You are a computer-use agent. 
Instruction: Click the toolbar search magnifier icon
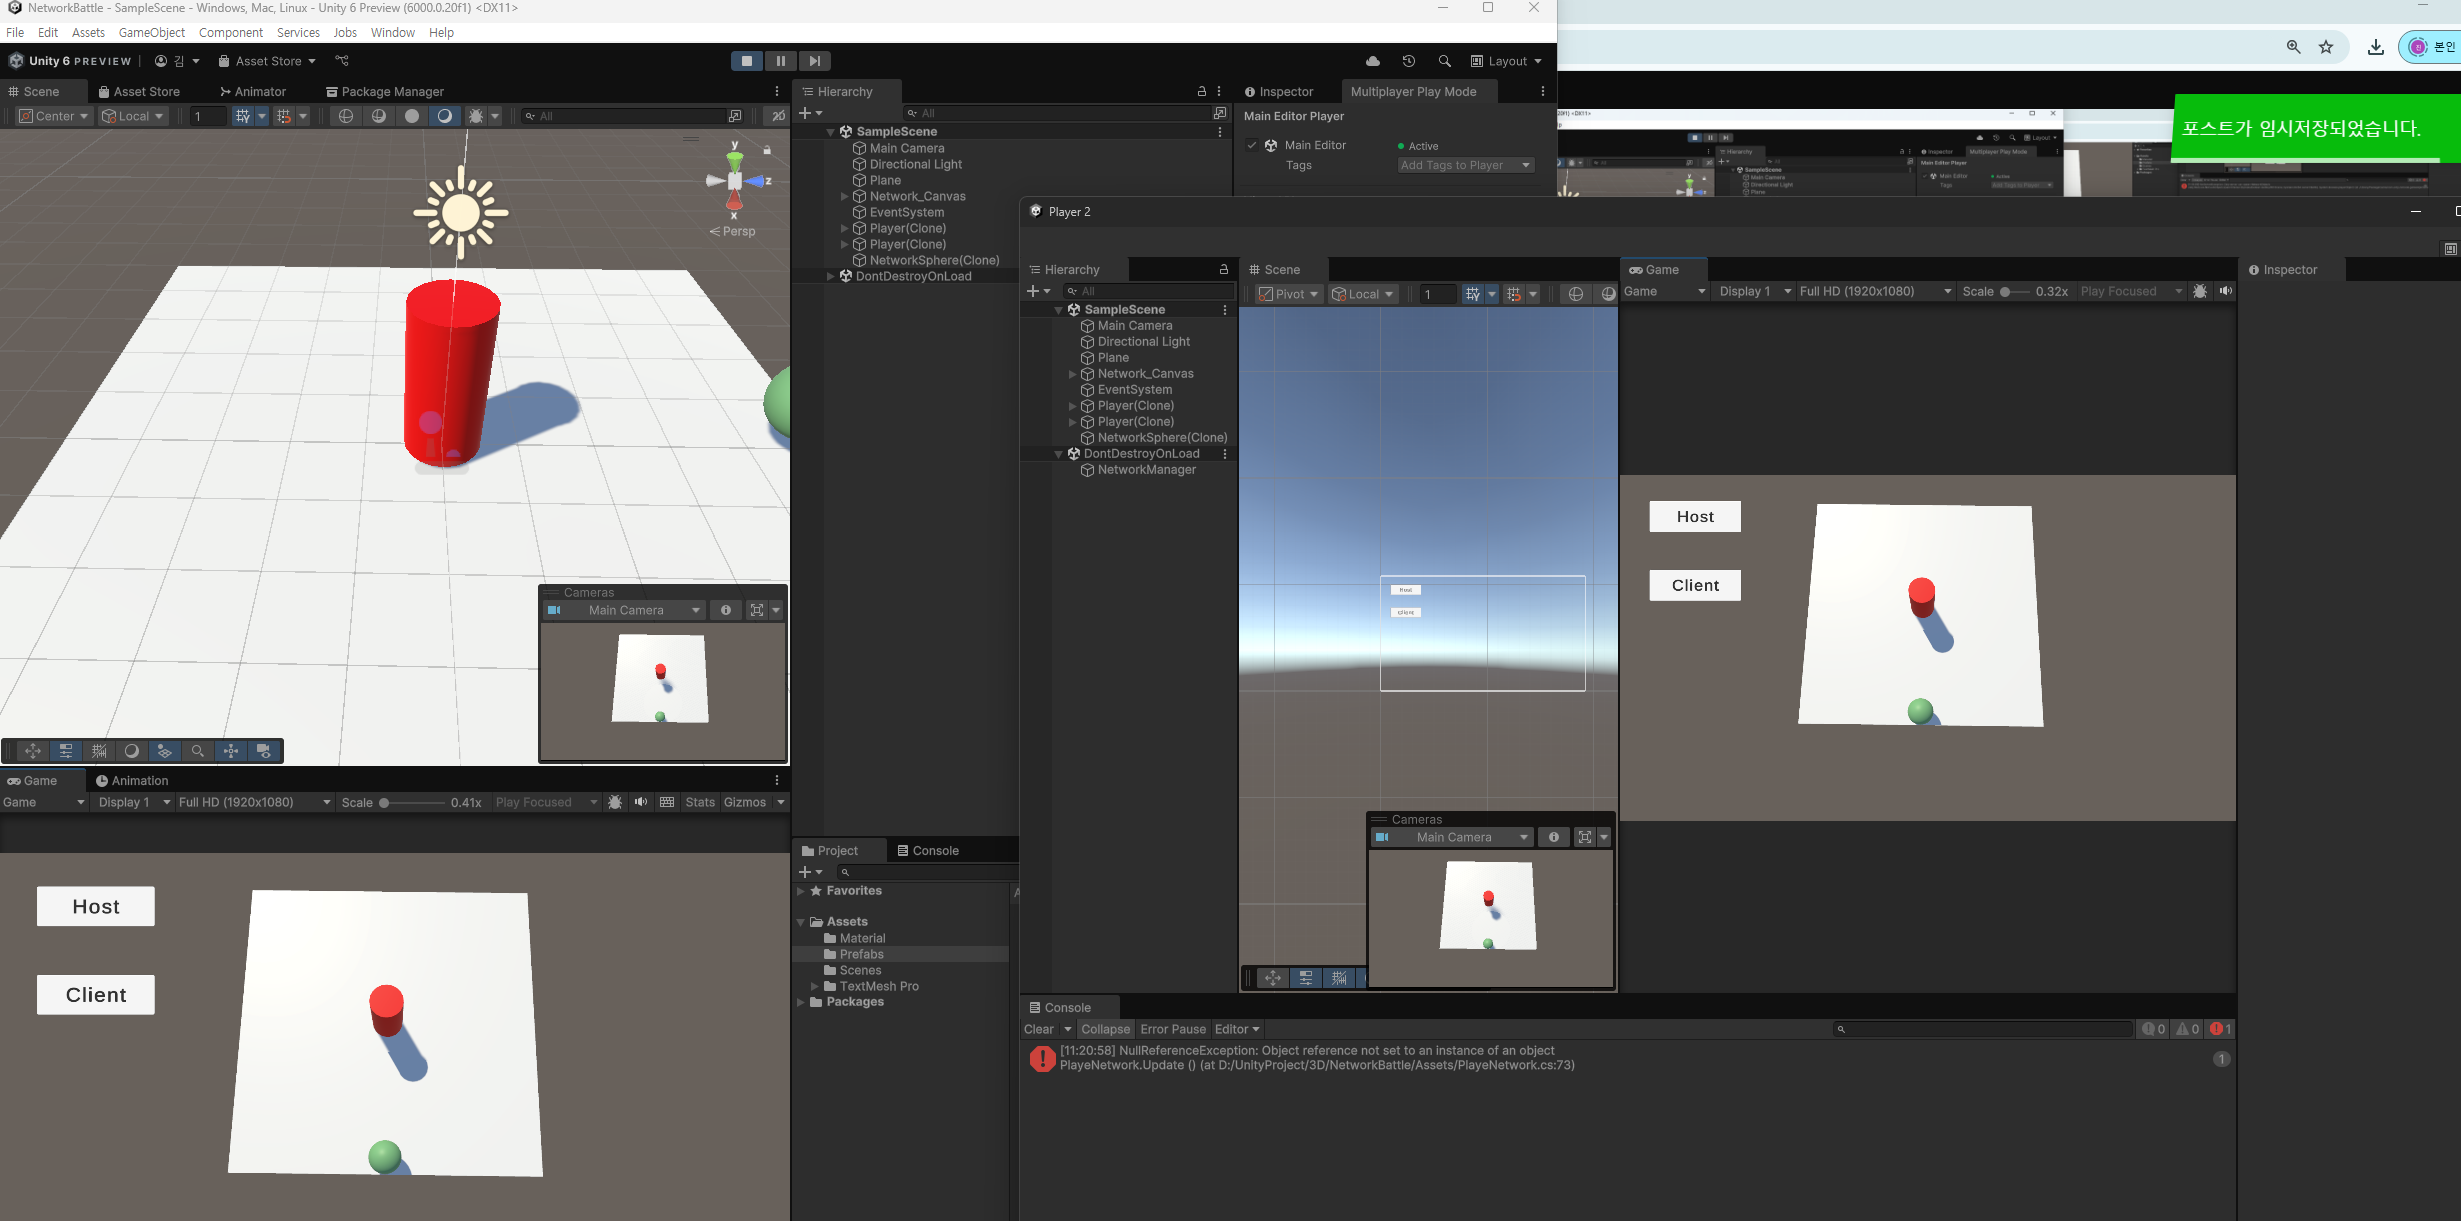(x=1445, y=61)
